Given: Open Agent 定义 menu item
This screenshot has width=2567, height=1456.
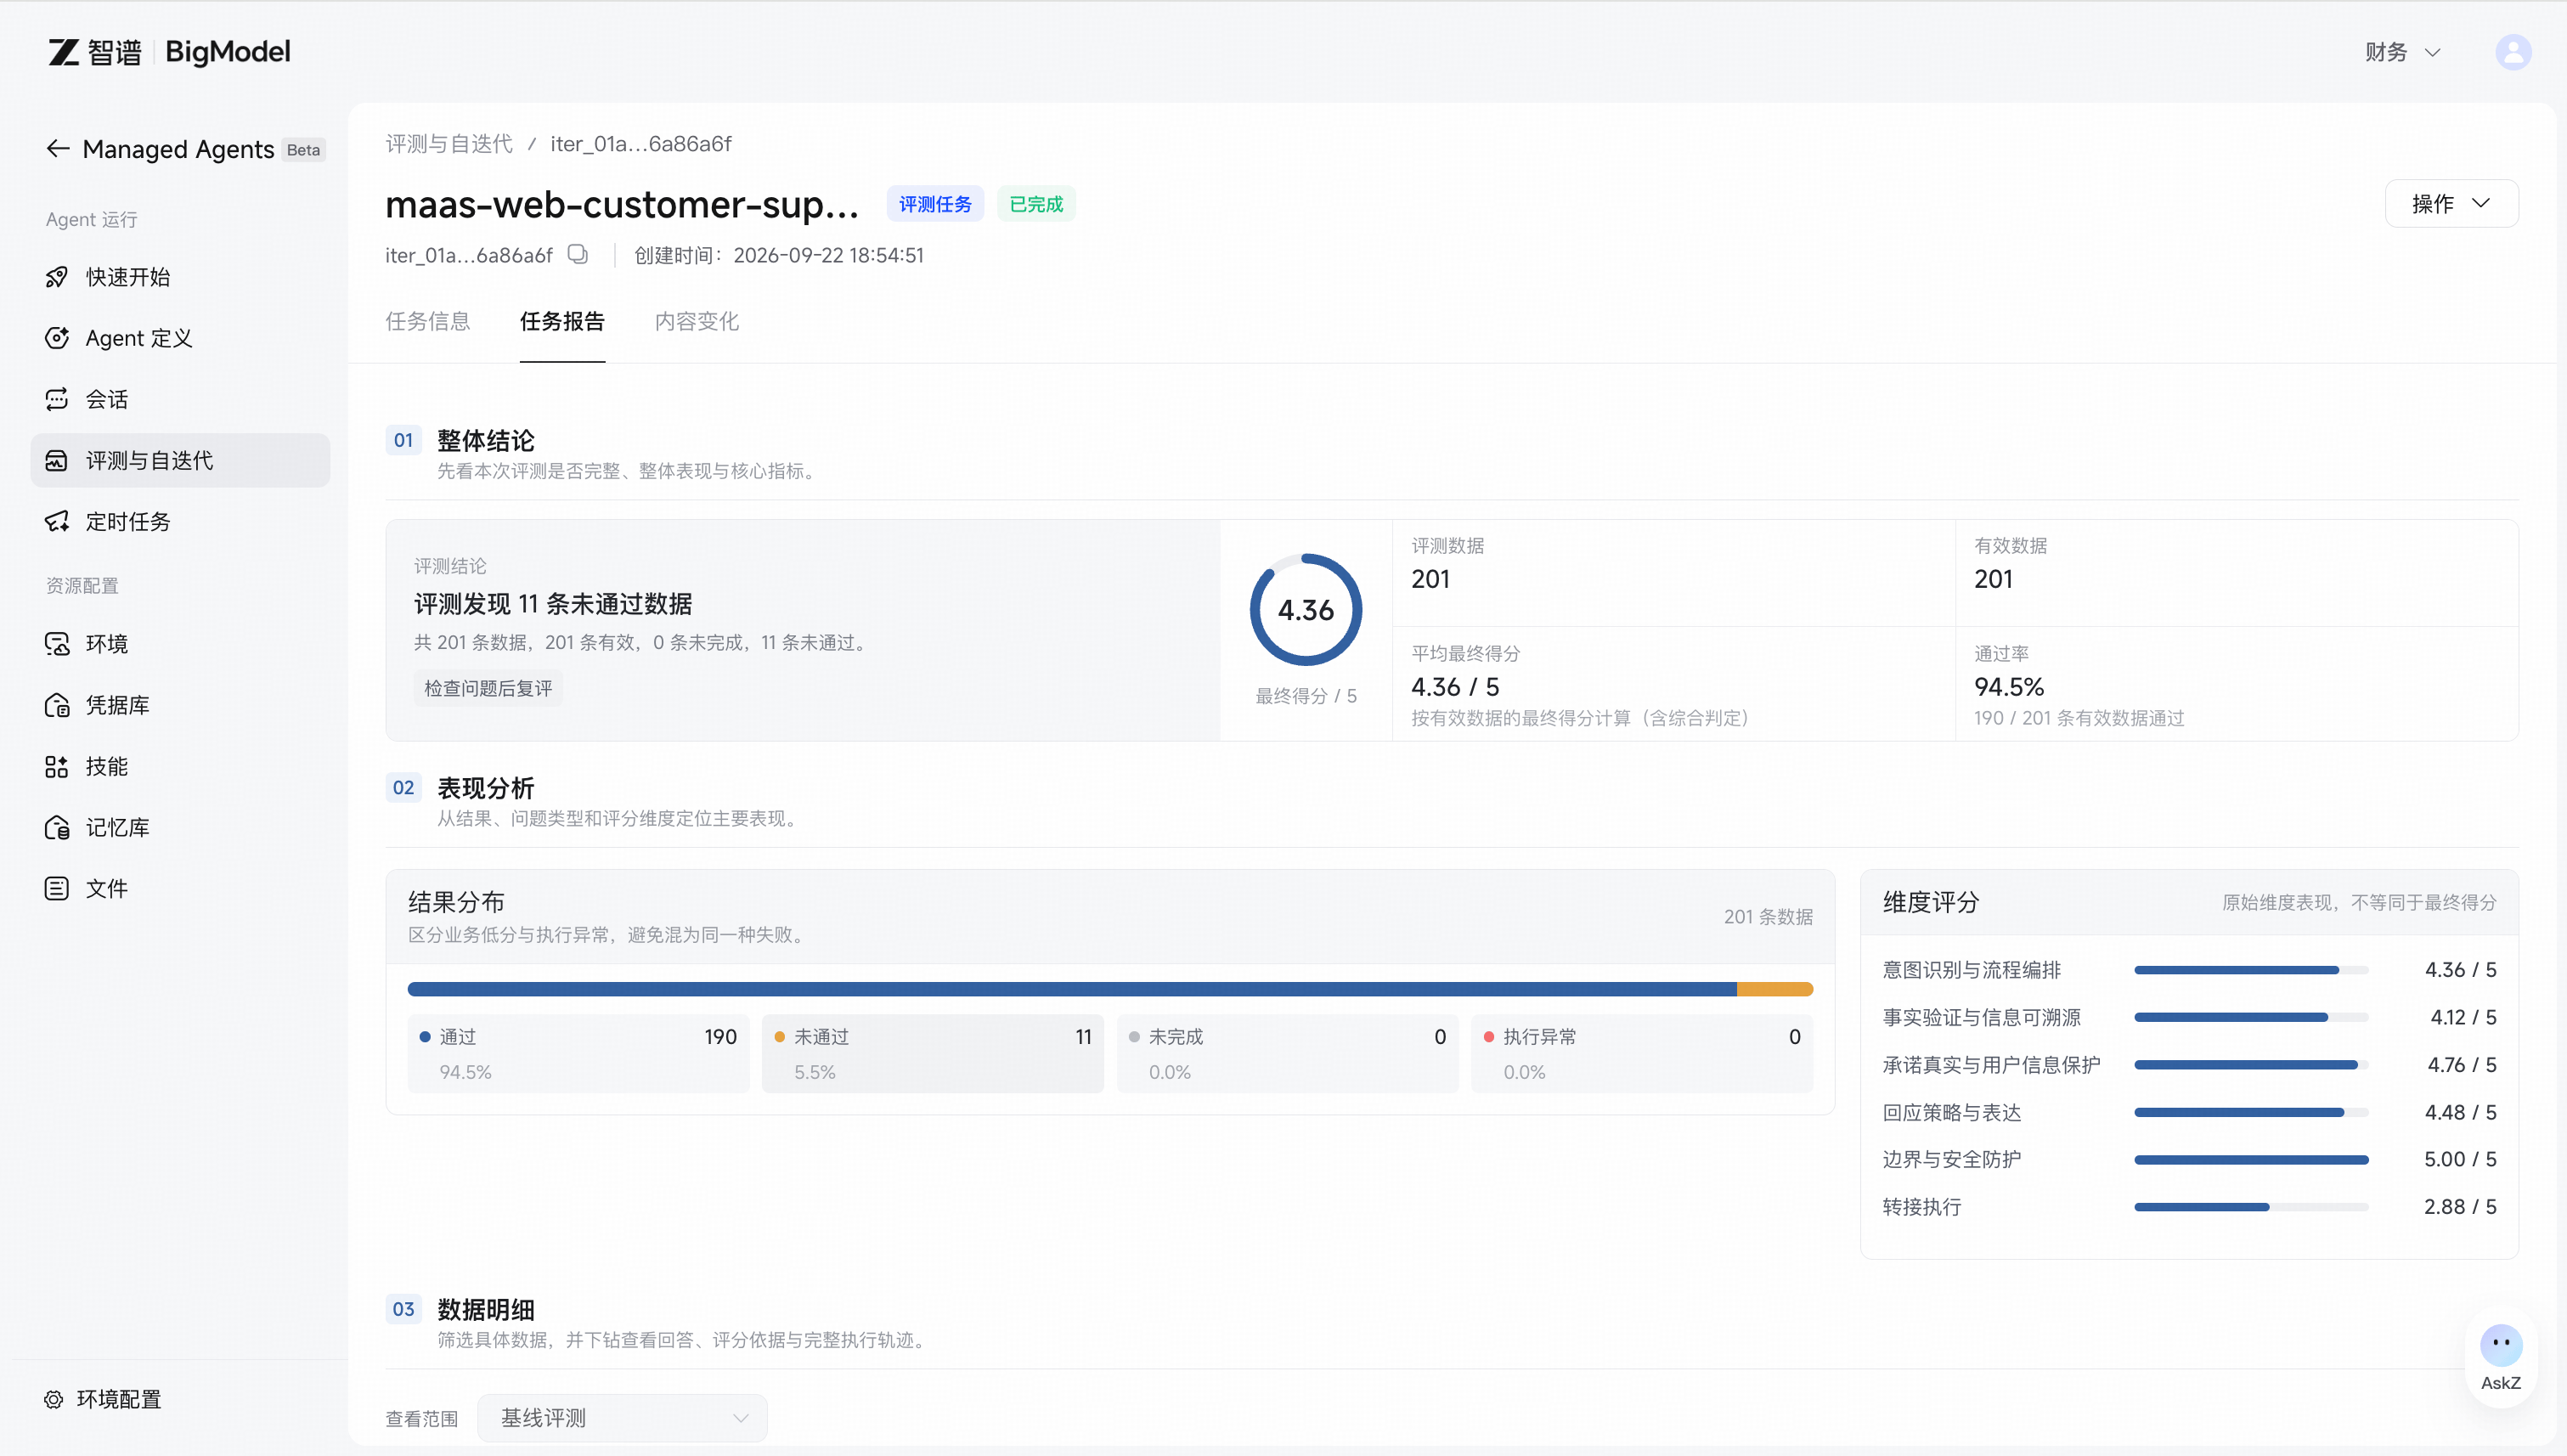Looking at the screenshot, I should pyautogui.click(x=180, y=338).
